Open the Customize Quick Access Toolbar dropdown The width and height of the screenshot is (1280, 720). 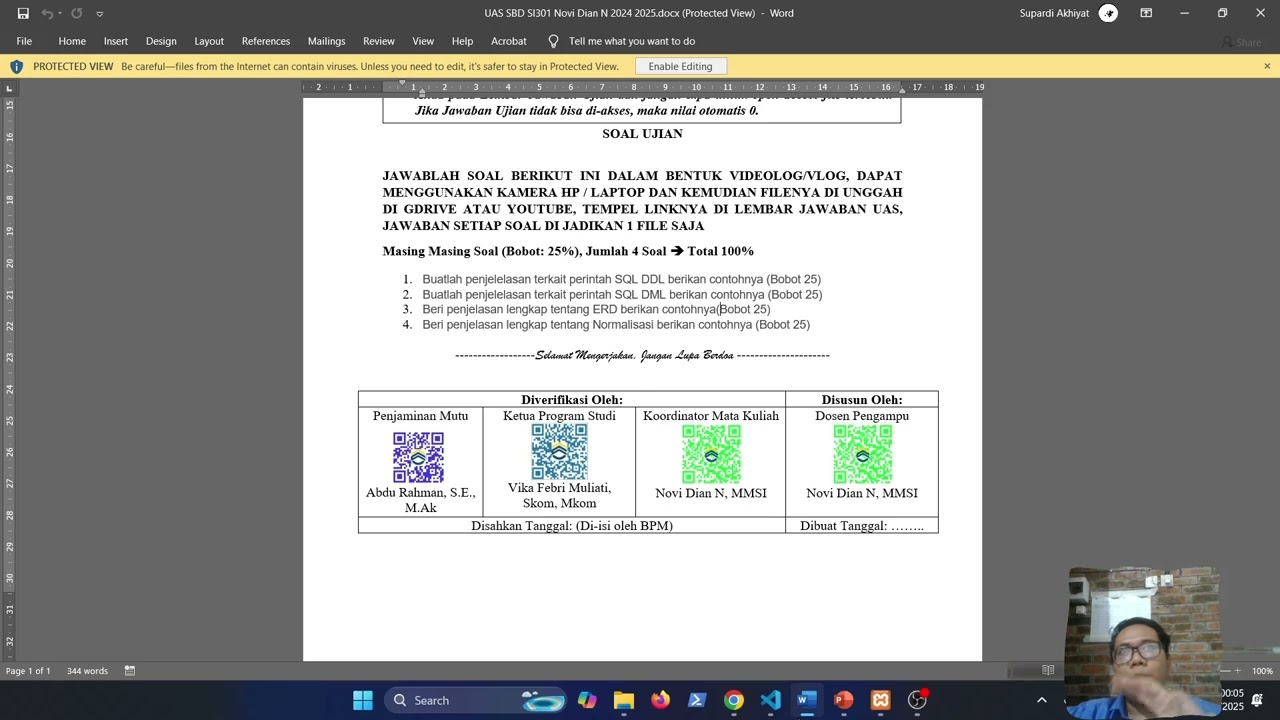tap(99, 14)
